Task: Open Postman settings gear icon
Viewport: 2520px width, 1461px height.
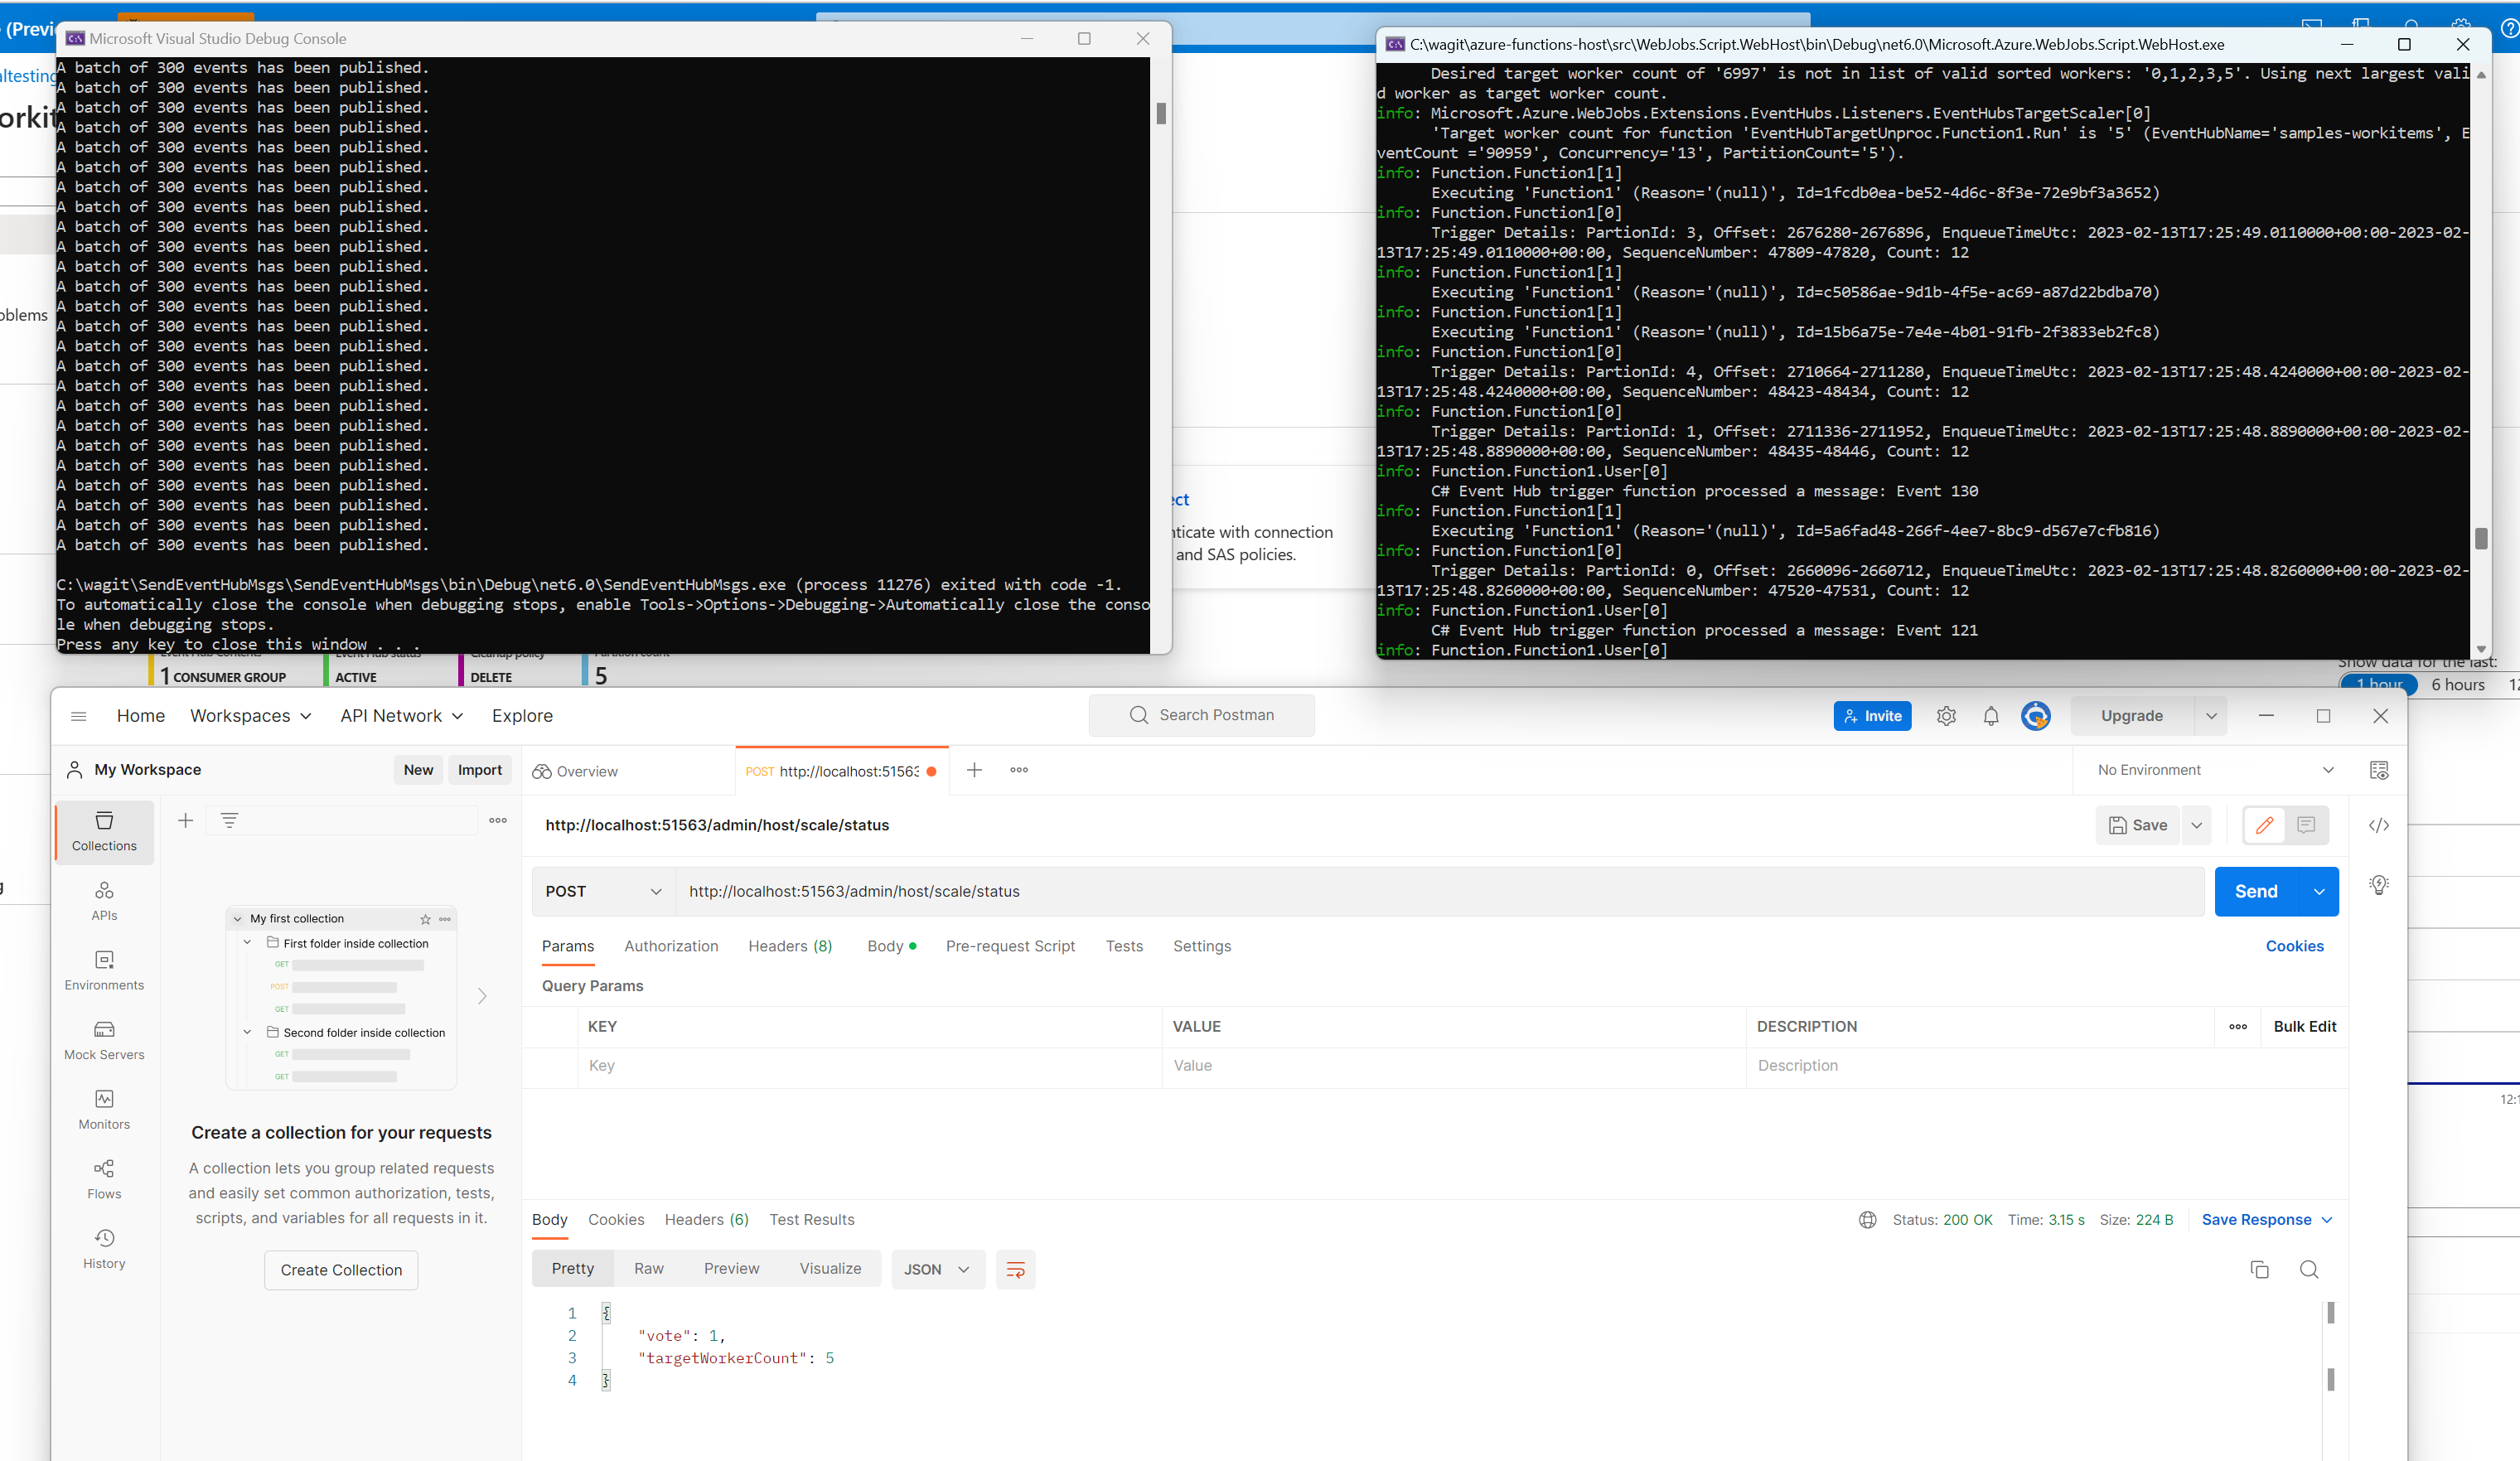Action: [1945, 716]
